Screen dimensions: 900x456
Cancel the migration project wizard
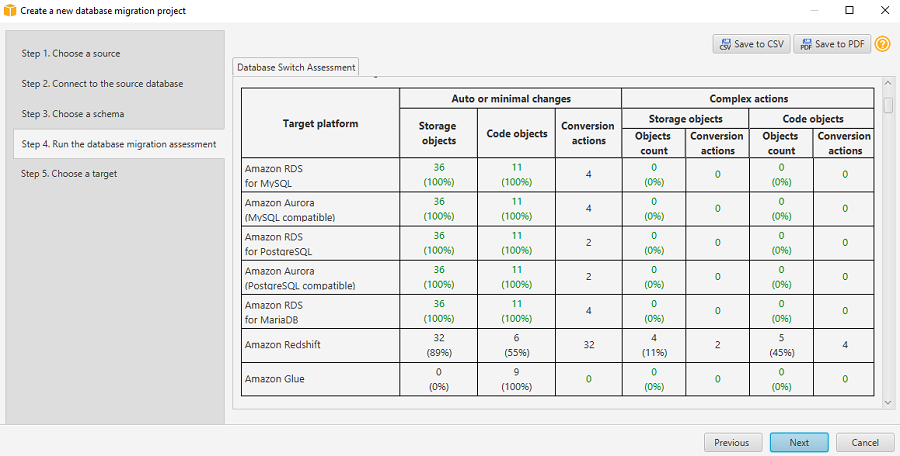pyautogui.click(x=865, y=442)
